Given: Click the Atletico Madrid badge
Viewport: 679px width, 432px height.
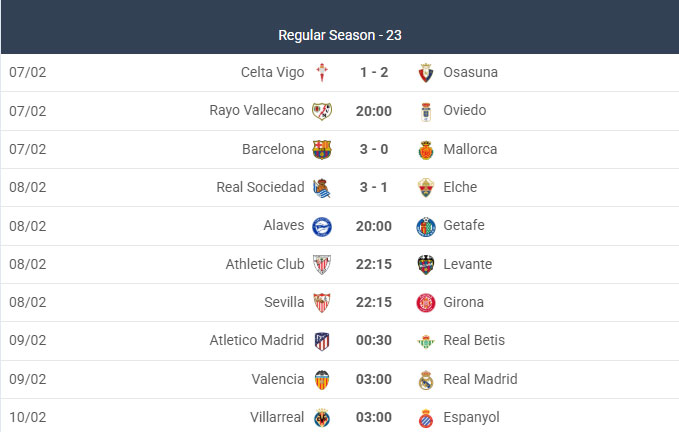Looking at the screenshot, I should (x=322, y=341).
